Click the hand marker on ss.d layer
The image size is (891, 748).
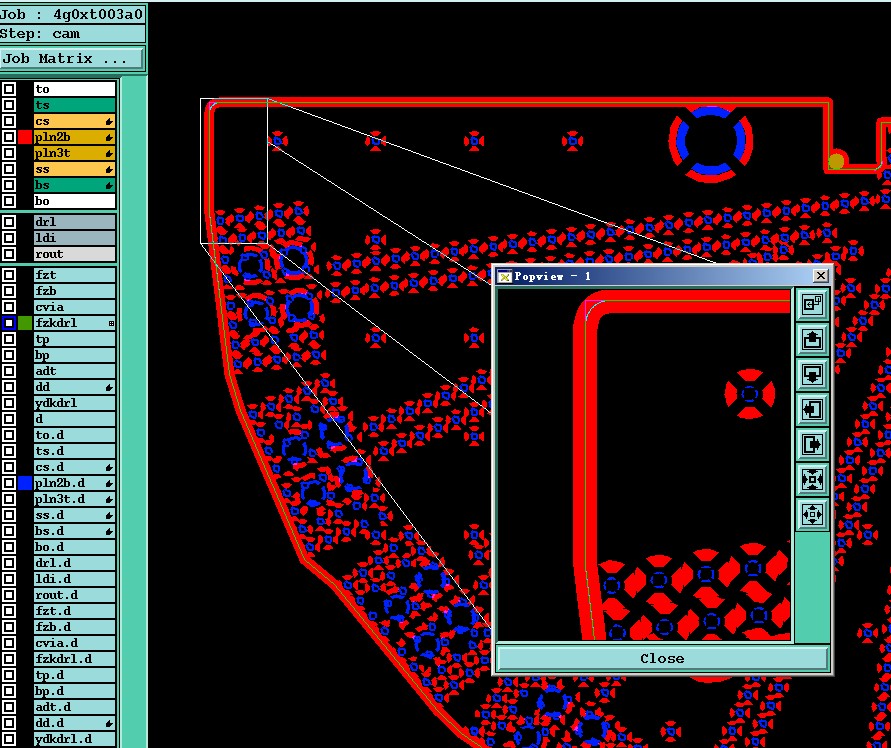tap(109, 516)
